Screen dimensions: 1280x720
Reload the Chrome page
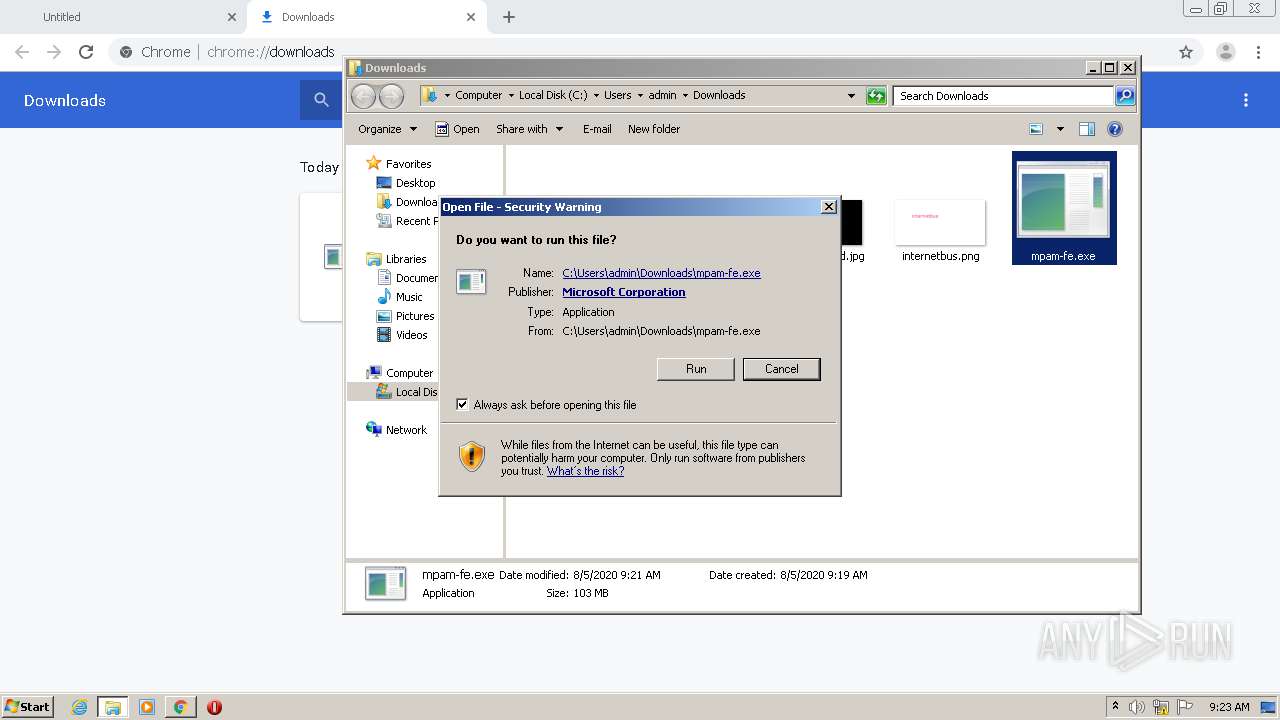point(86,52)
